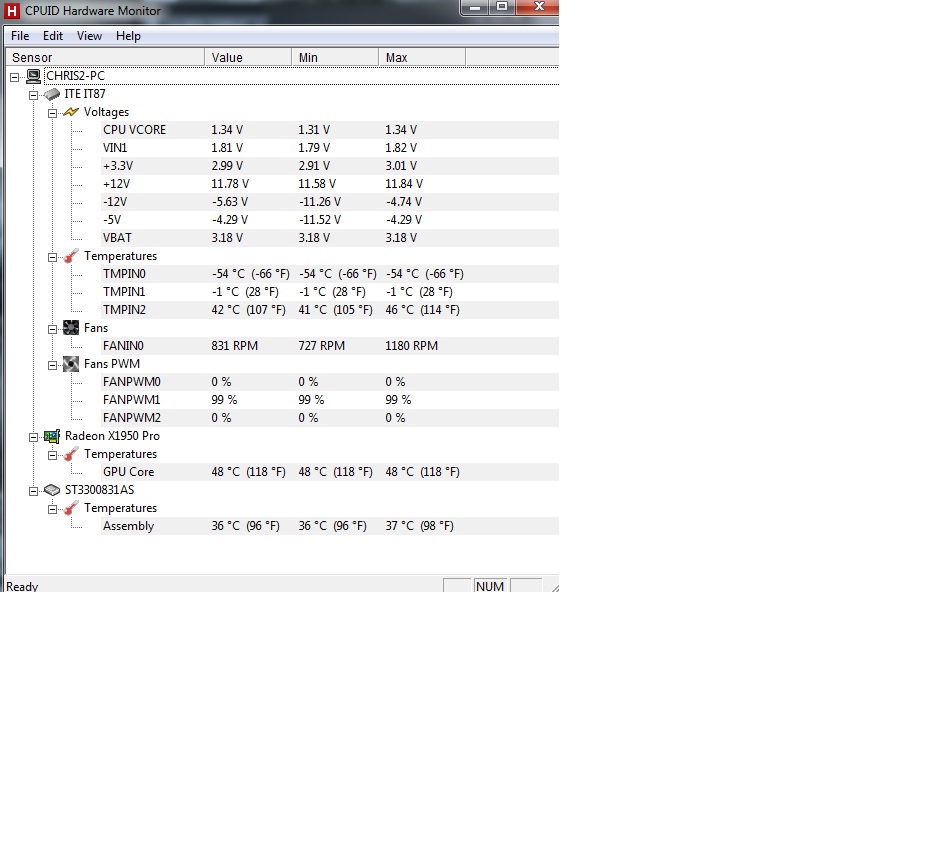
Task: Click the Max column header
Action: tap(422, 58)
